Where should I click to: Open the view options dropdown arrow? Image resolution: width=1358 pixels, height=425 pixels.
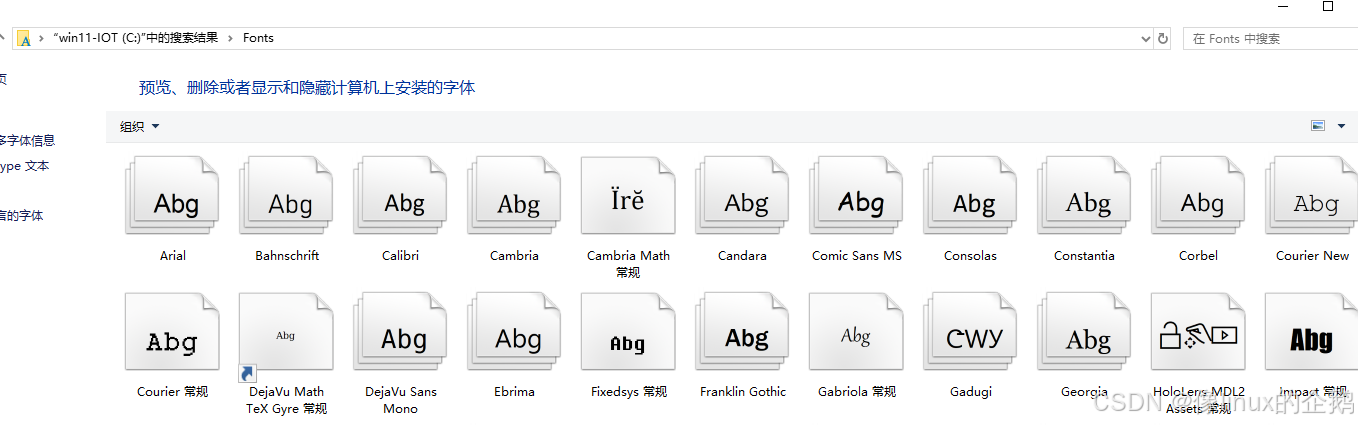1340,126
